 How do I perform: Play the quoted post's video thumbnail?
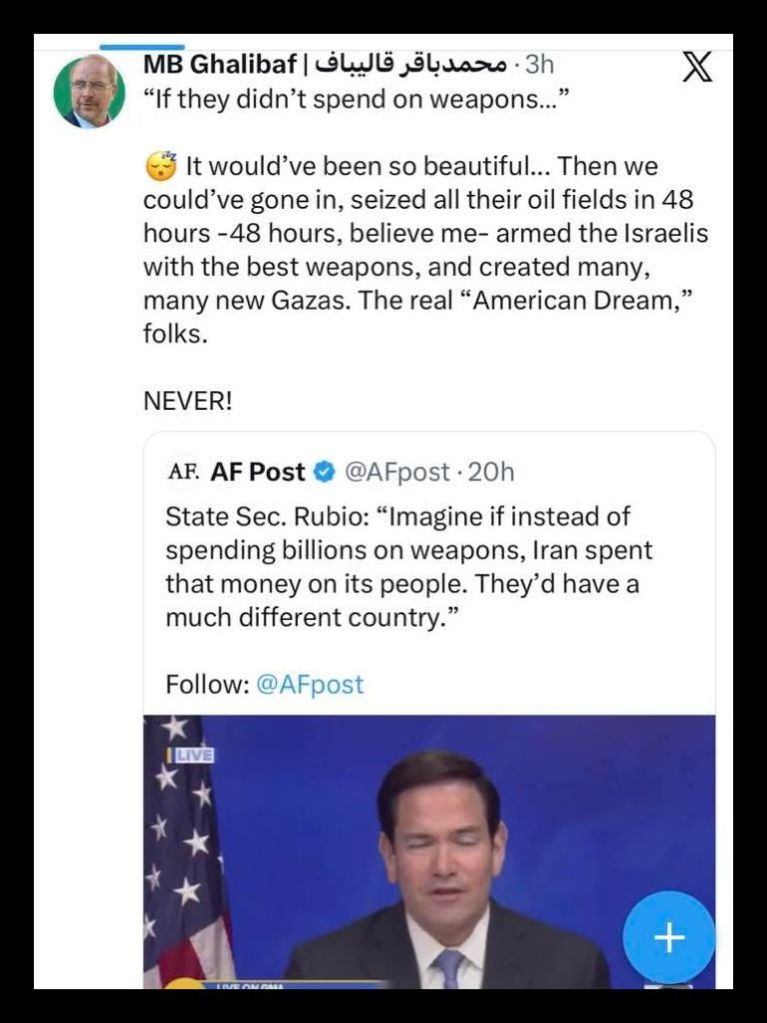click(430, 850)
